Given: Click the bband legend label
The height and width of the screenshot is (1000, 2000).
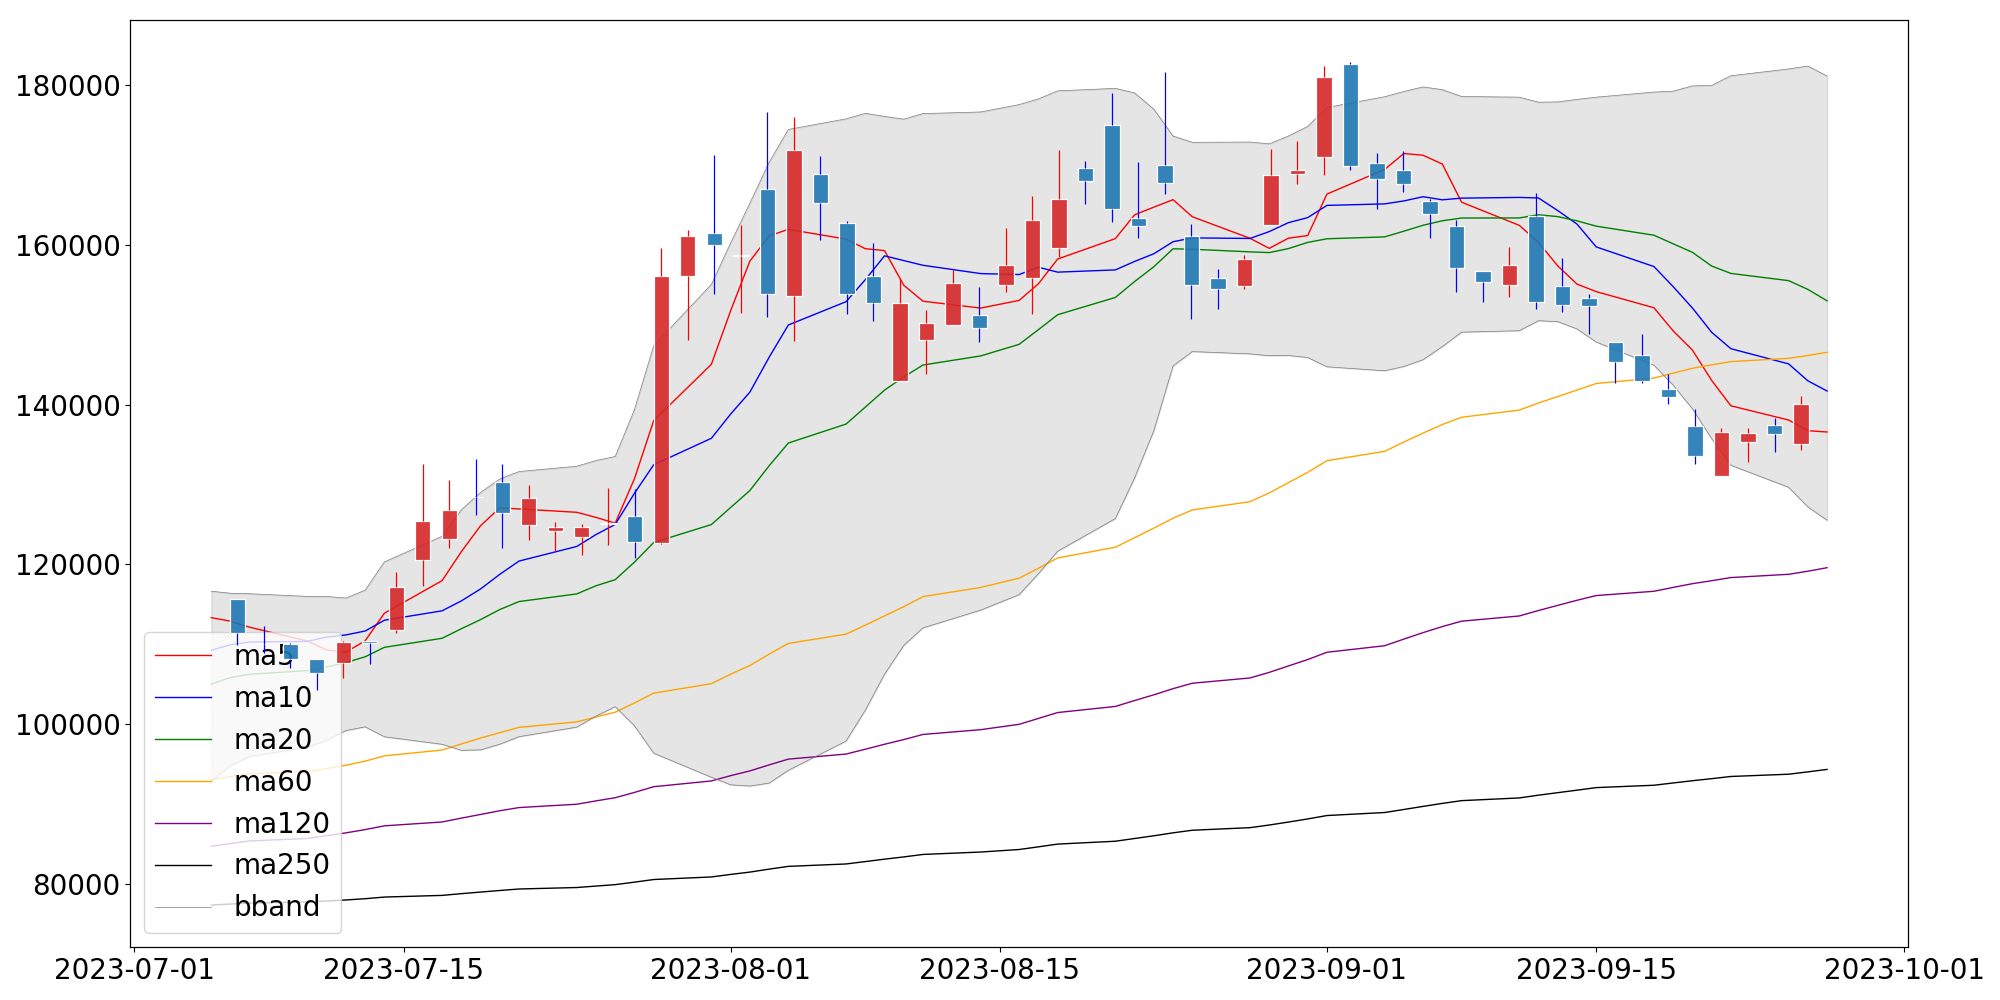Looking at the screenshot, I should tap(277, 907).
